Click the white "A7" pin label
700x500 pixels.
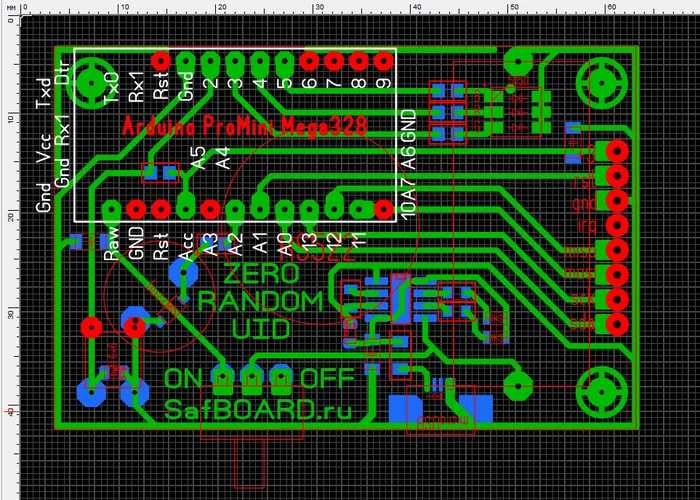(408, 188)
